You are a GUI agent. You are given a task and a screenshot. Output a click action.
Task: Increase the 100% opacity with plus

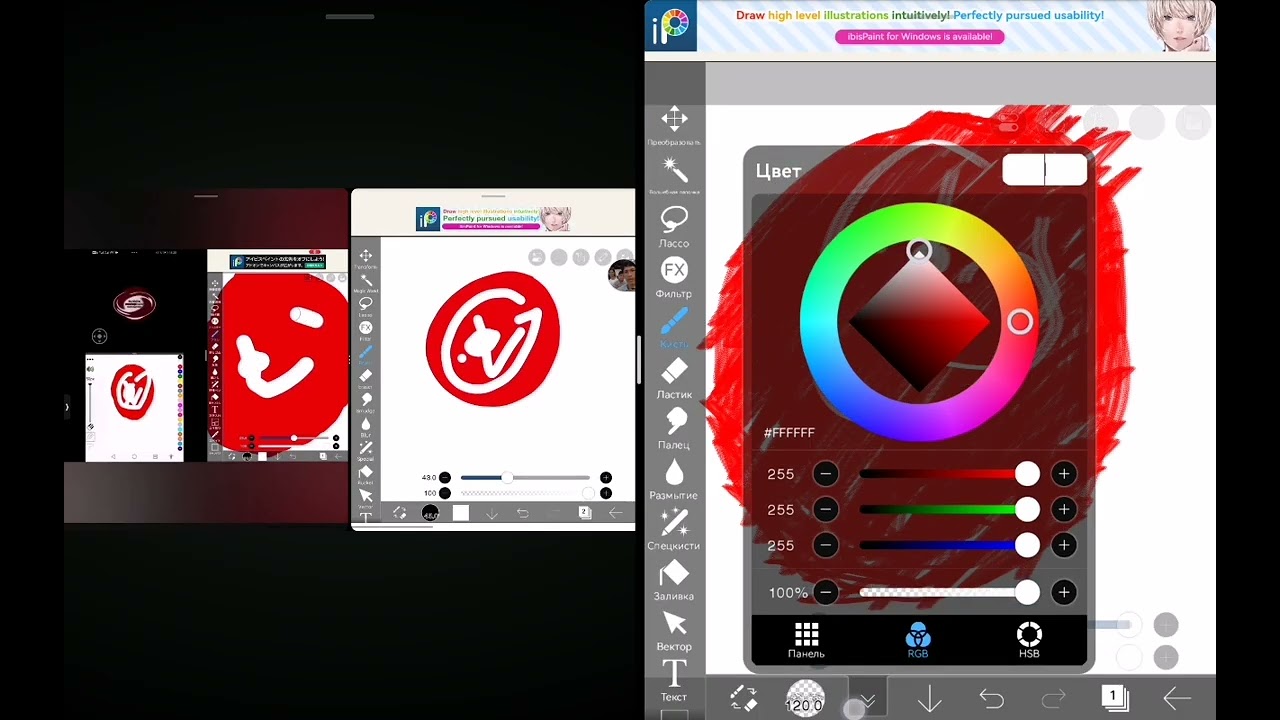click(x=1064, y=593)
